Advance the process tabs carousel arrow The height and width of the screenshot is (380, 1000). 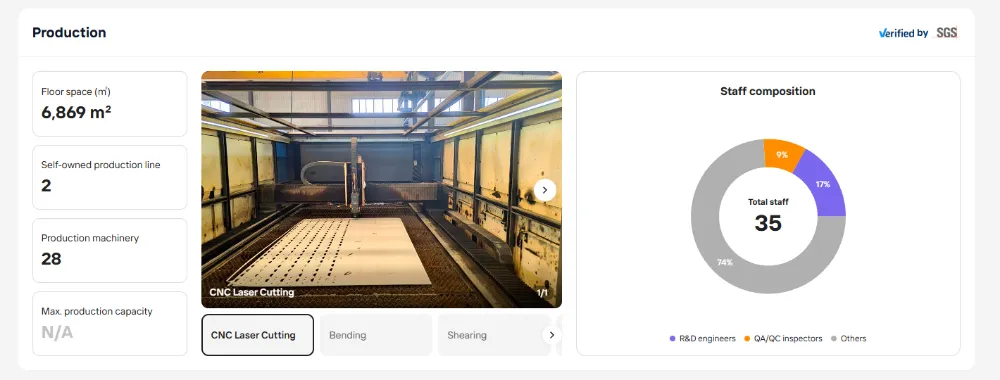(x=552, y=335)
